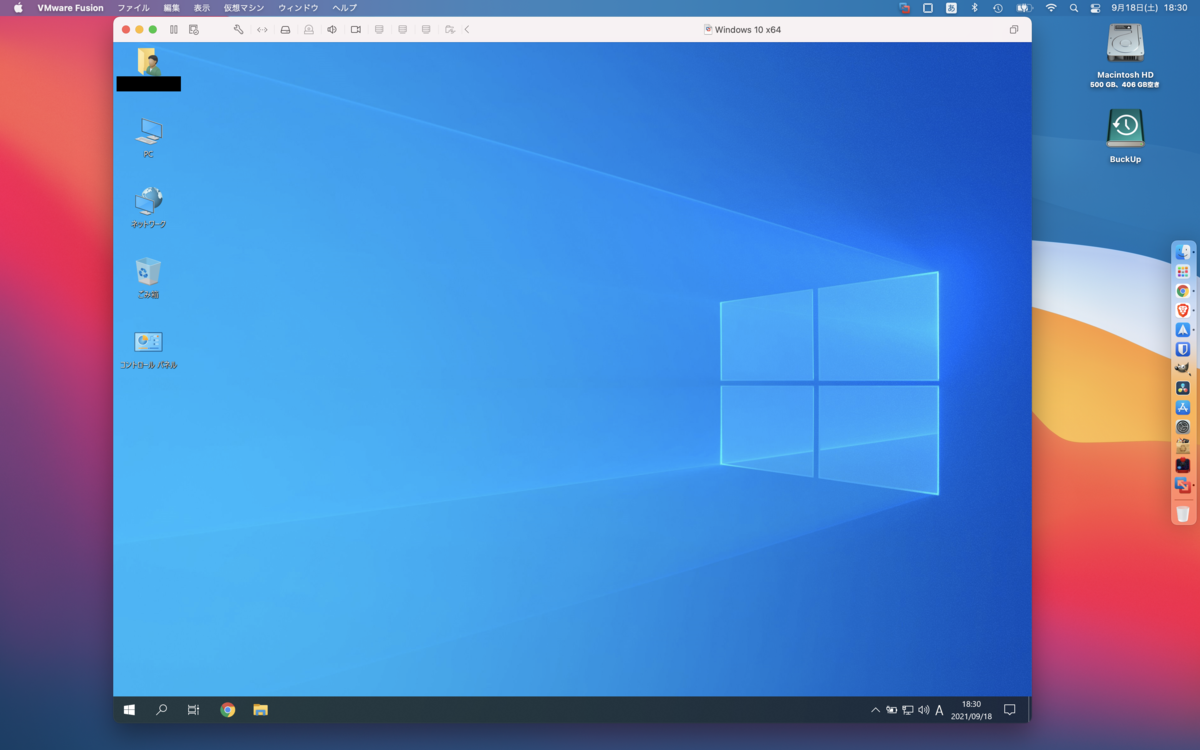
Task: Click the IME 'A' input indicator
Action: click(x=939, y=710)
